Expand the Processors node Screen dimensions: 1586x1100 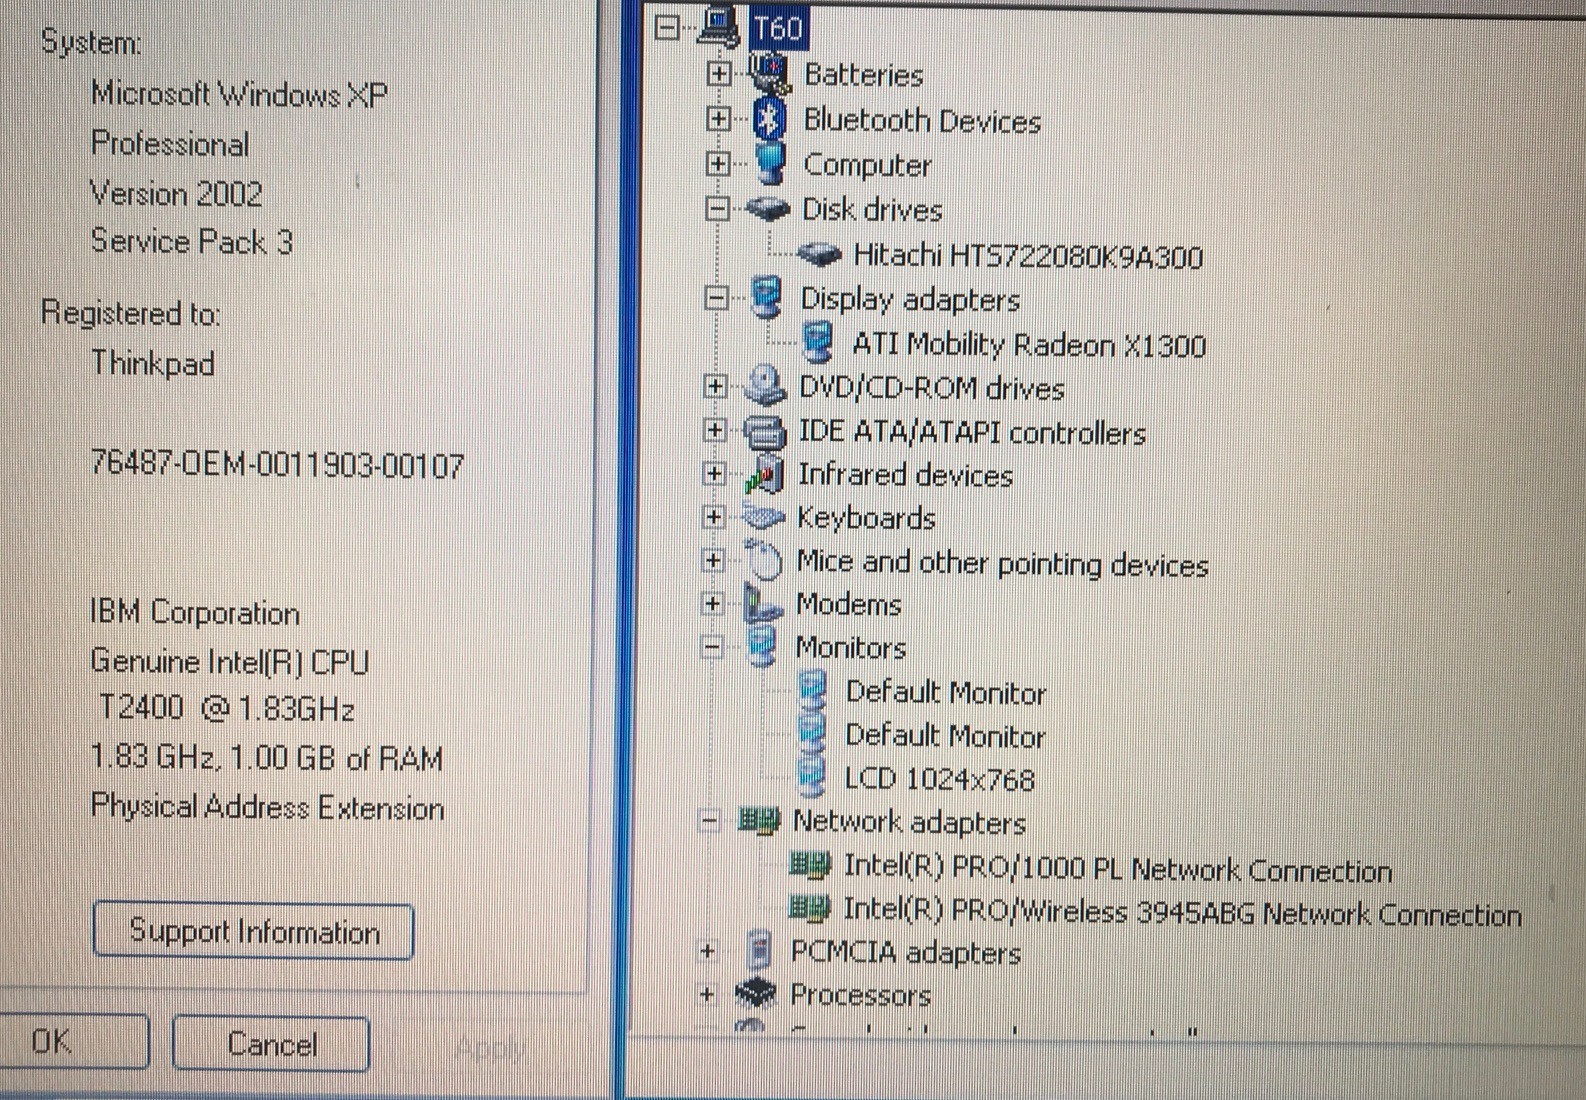tap(707, 994)
